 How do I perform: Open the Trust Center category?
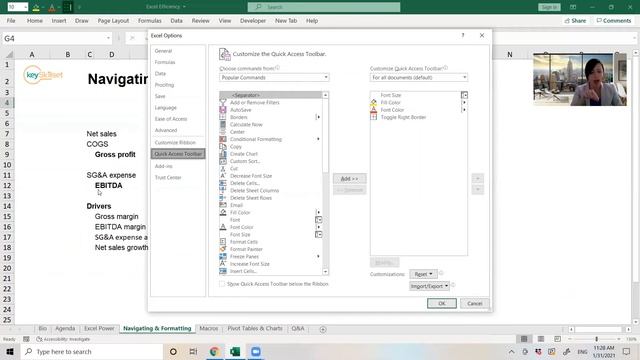tap(178, 178)
